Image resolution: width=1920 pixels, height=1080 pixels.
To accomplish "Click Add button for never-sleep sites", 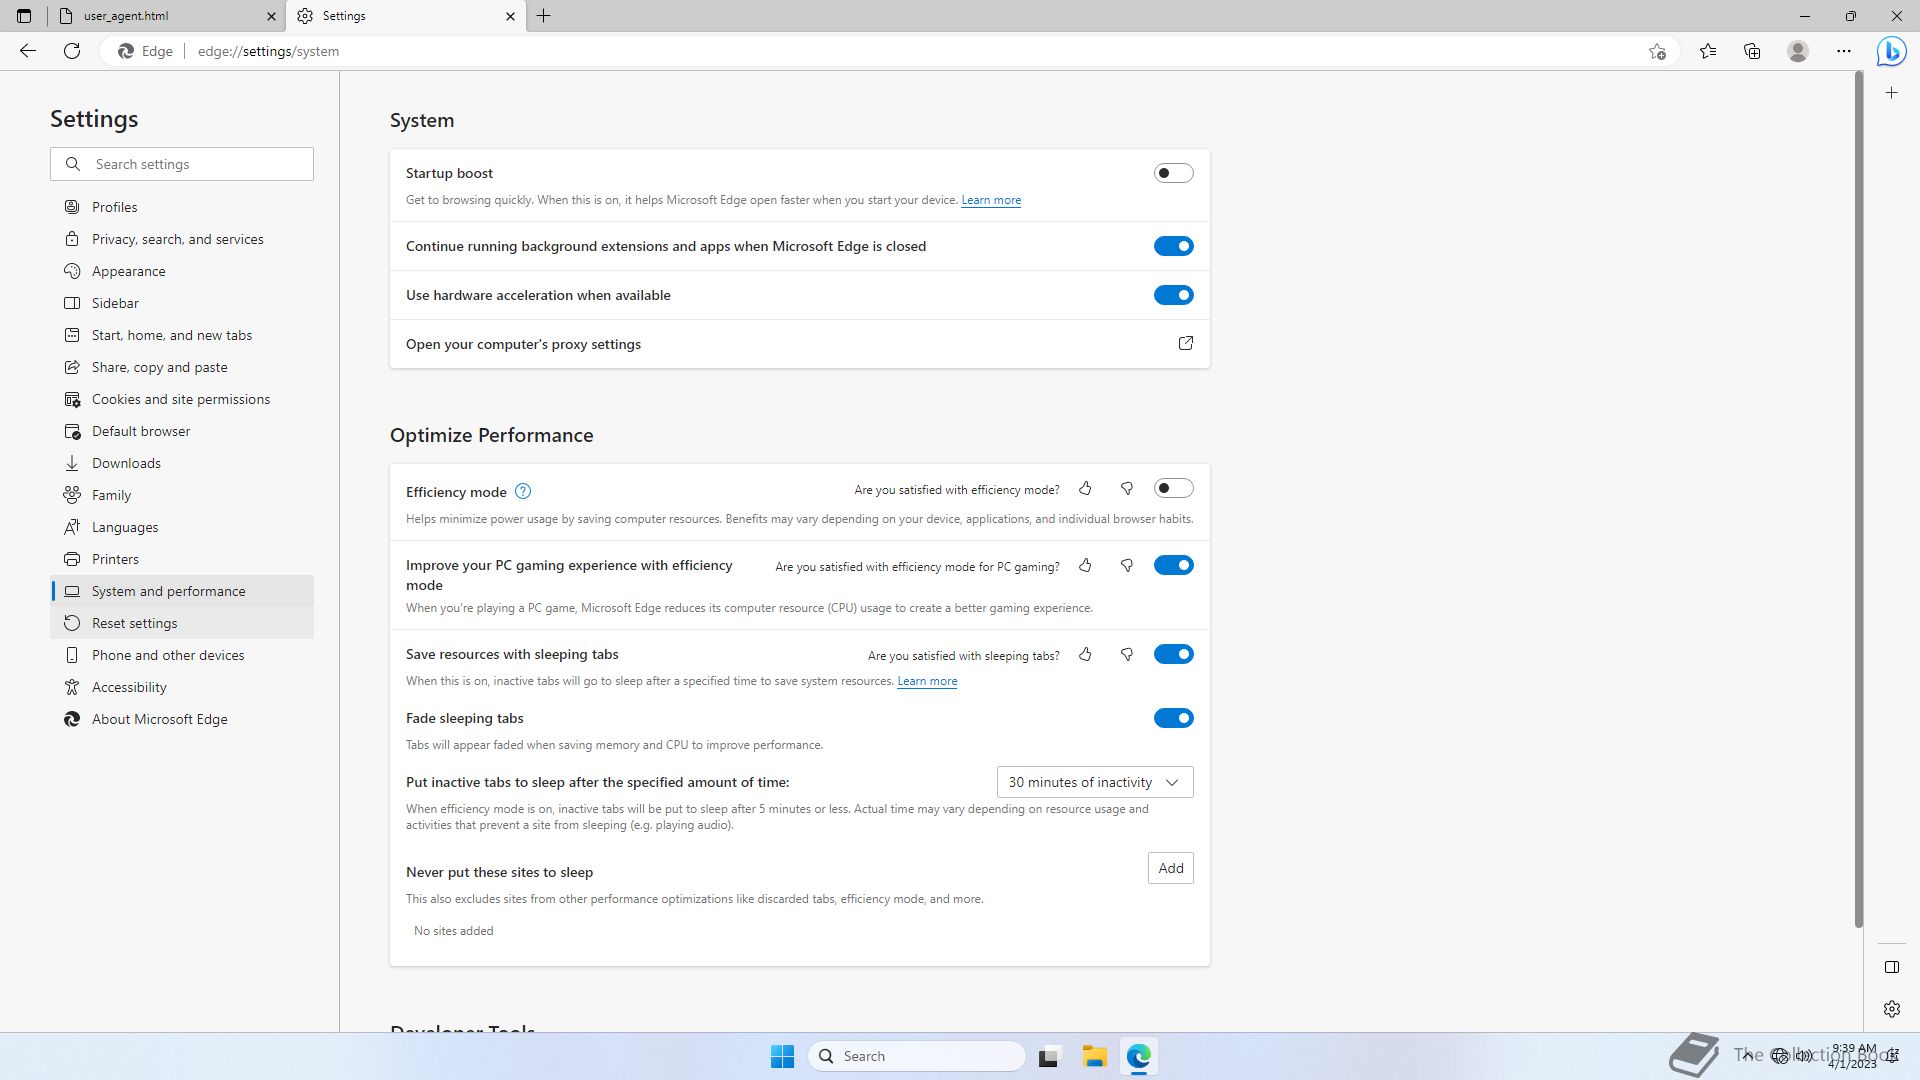I will [1170, 868].
